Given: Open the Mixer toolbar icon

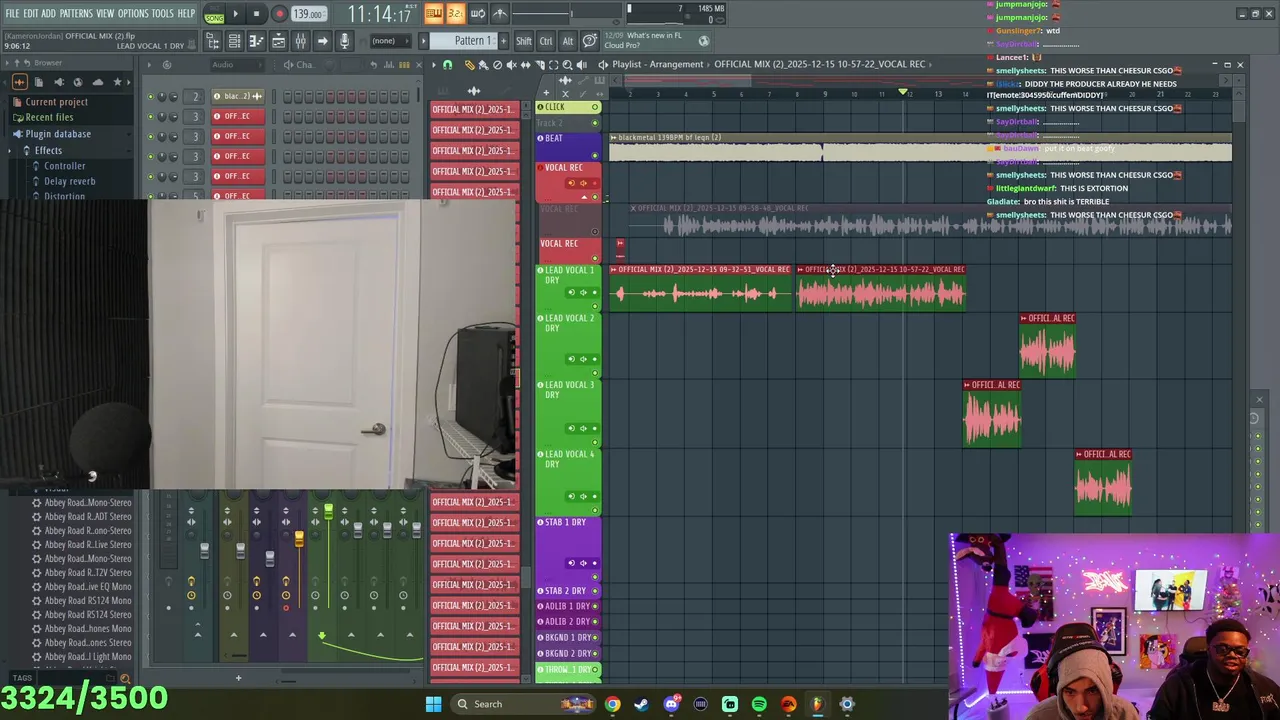Looking at the screenshot, I should coord(300,41).
